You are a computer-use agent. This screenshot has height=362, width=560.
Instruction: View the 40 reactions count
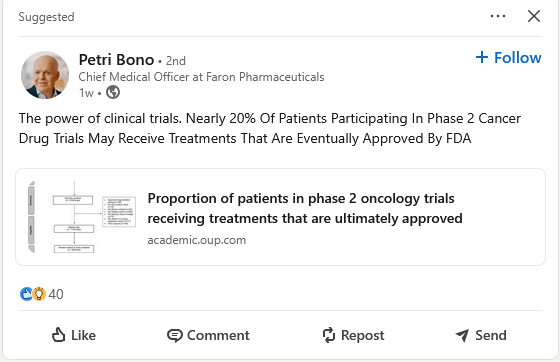pyautogui.click(x=56, y=294)
